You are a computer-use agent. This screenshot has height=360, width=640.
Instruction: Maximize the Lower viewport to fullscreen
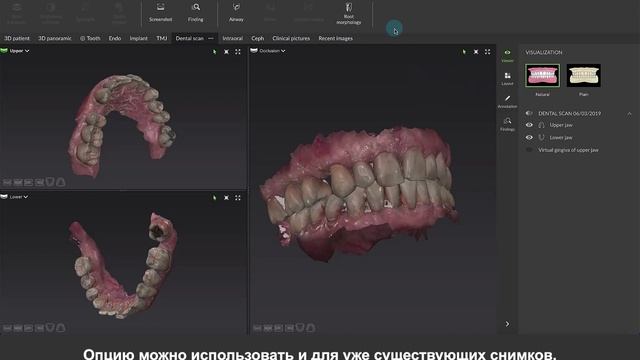tap(238, 198)
